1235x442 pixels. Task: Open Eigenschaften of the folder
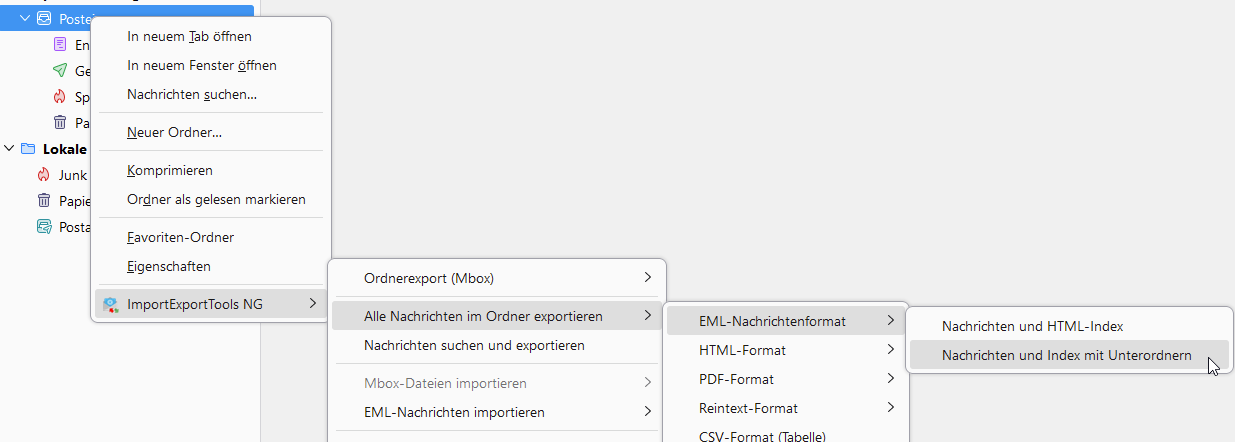tap(169, 267)
